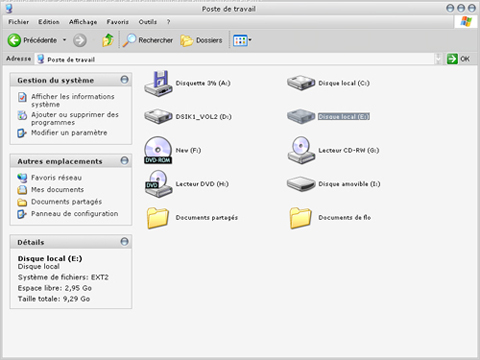
Task: Click the grey forward navigation arrow
Action: (80, 40)
